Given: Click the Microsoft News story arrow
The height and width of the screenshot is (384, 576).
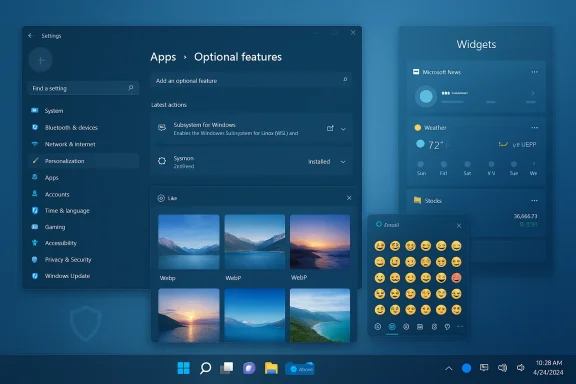Looking at the screenshot, I should coord(533,93).
